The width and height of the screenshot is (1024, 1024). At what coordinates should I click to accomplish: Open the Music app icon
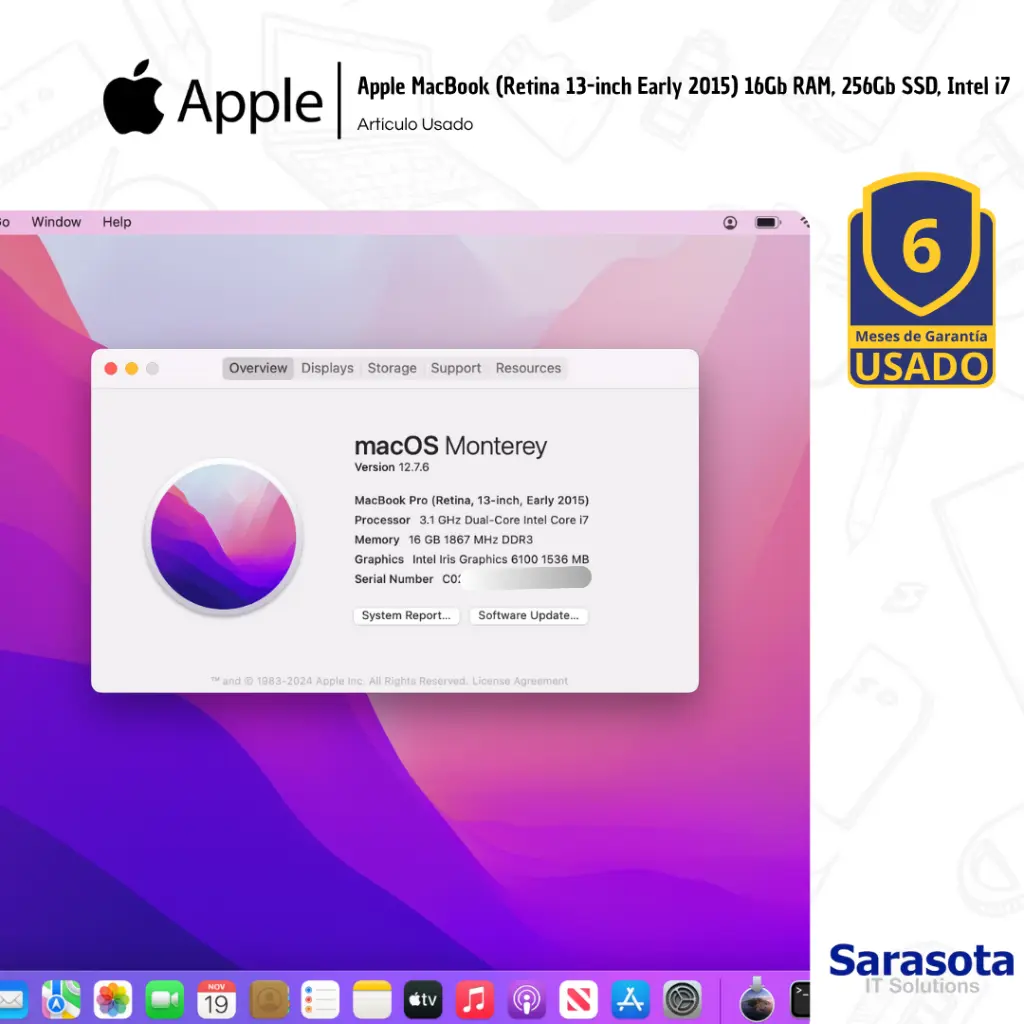[x=475, y=999]
